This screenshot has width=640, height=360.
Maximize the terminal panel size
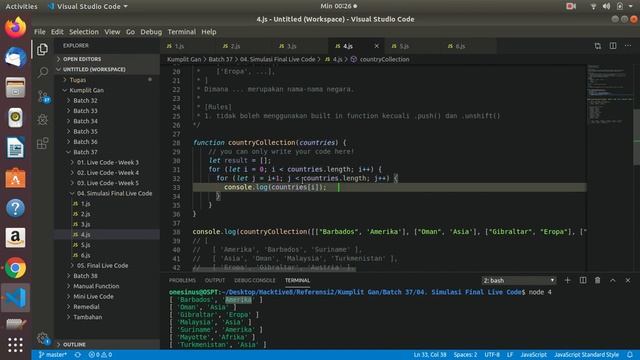point(613,280)
